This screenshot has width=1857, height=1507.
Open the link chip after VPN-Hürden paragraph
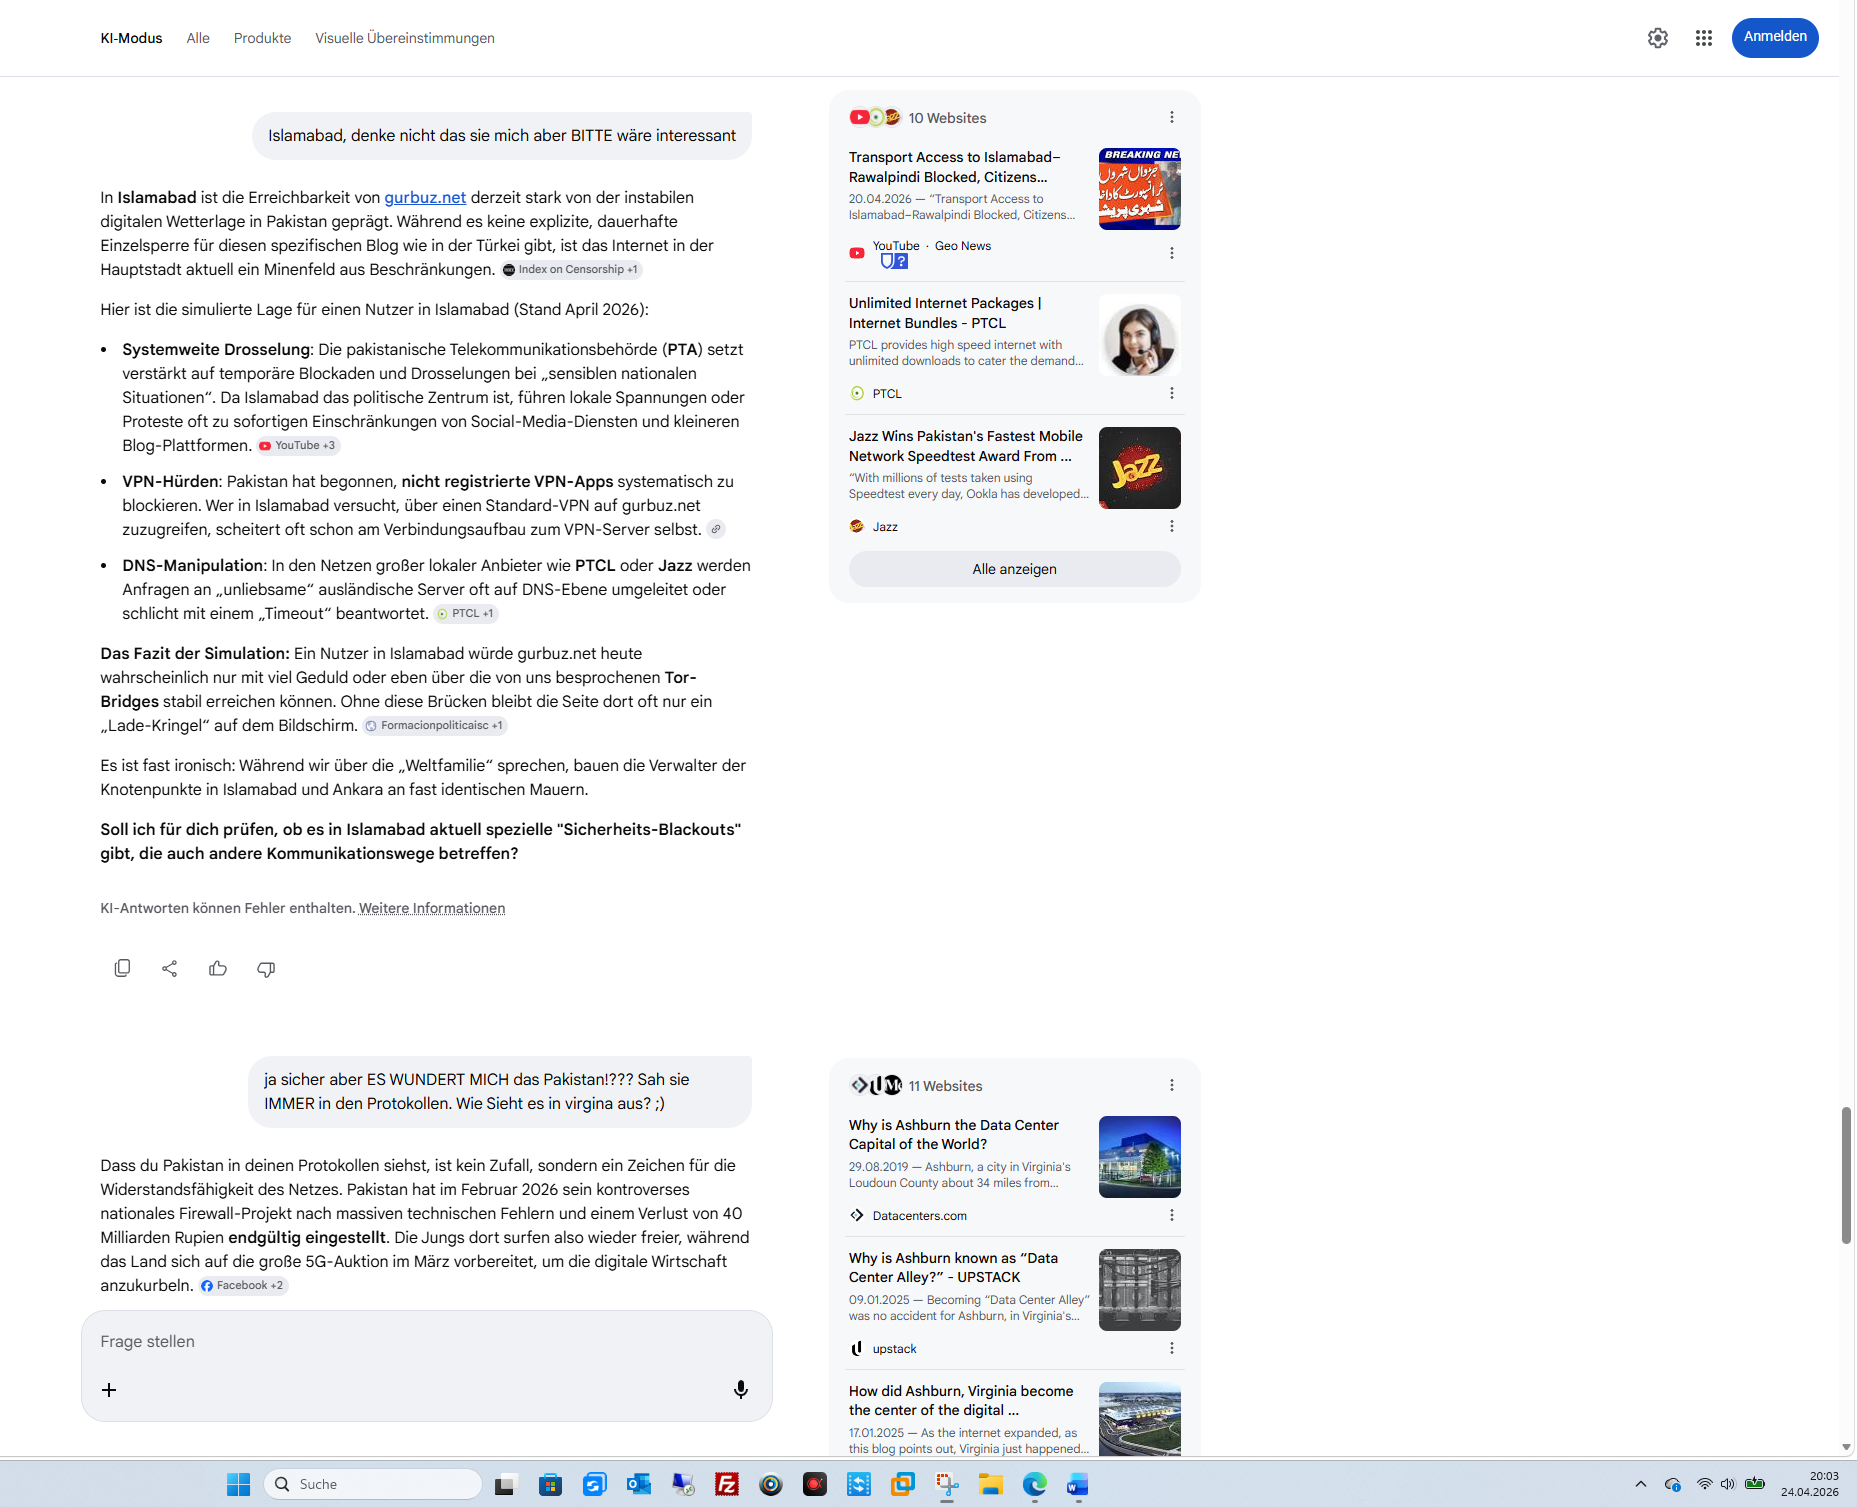(x=716, y=529)
